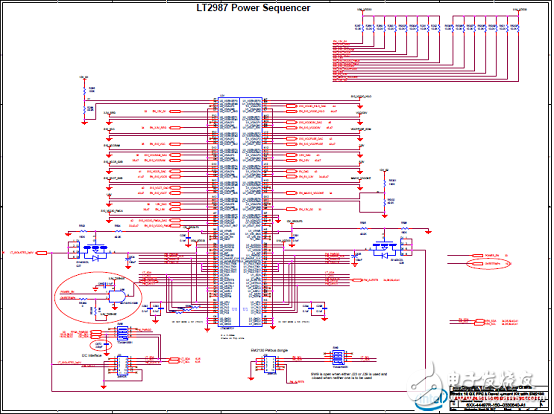Click the PMBus dongle connector symbol
554x414 pixels.
click(271, 364)
